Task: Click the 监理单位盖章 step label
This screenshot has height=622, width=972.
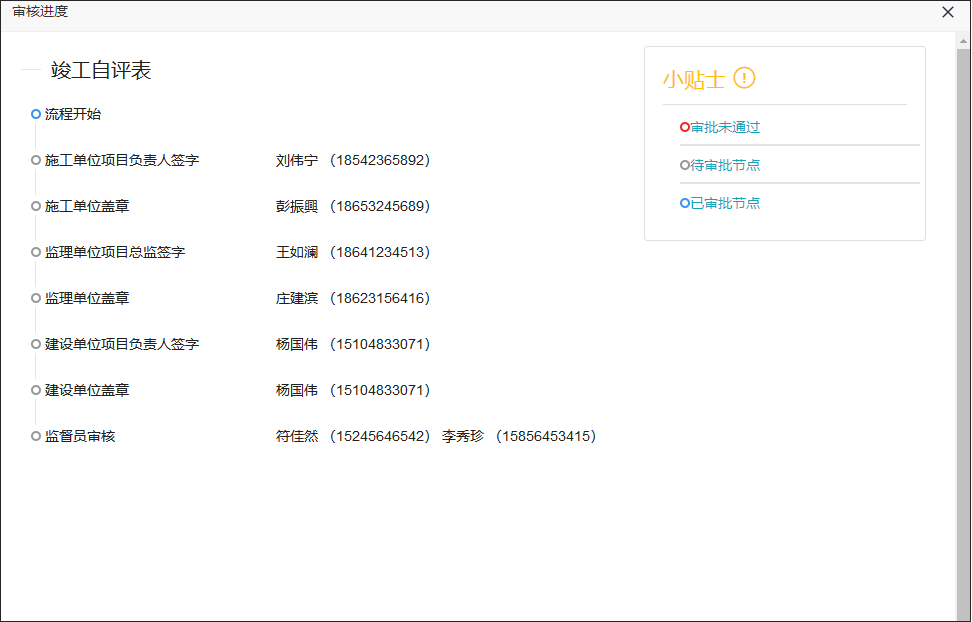Action: tap(87, 298)
